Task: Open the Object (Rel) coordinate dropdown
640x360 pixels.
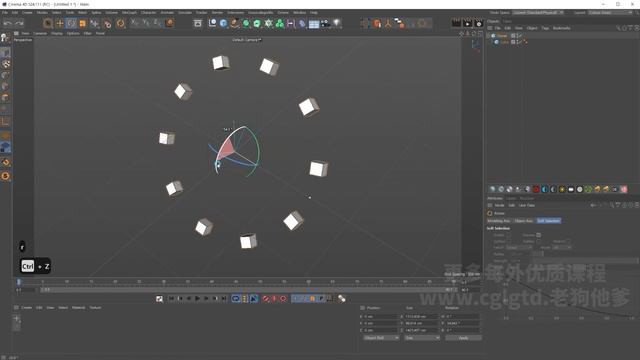Action: point(381,338)
